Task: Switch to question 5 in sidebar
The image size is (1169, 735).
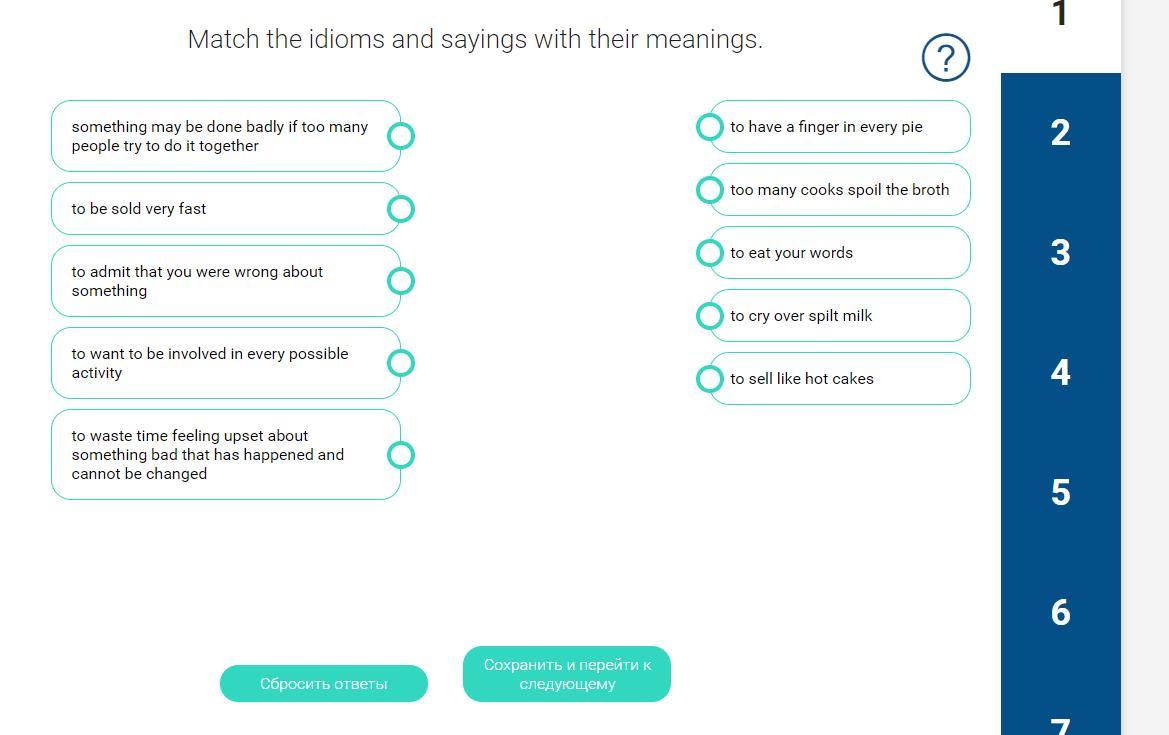Action: click(x=1060, y=492)
